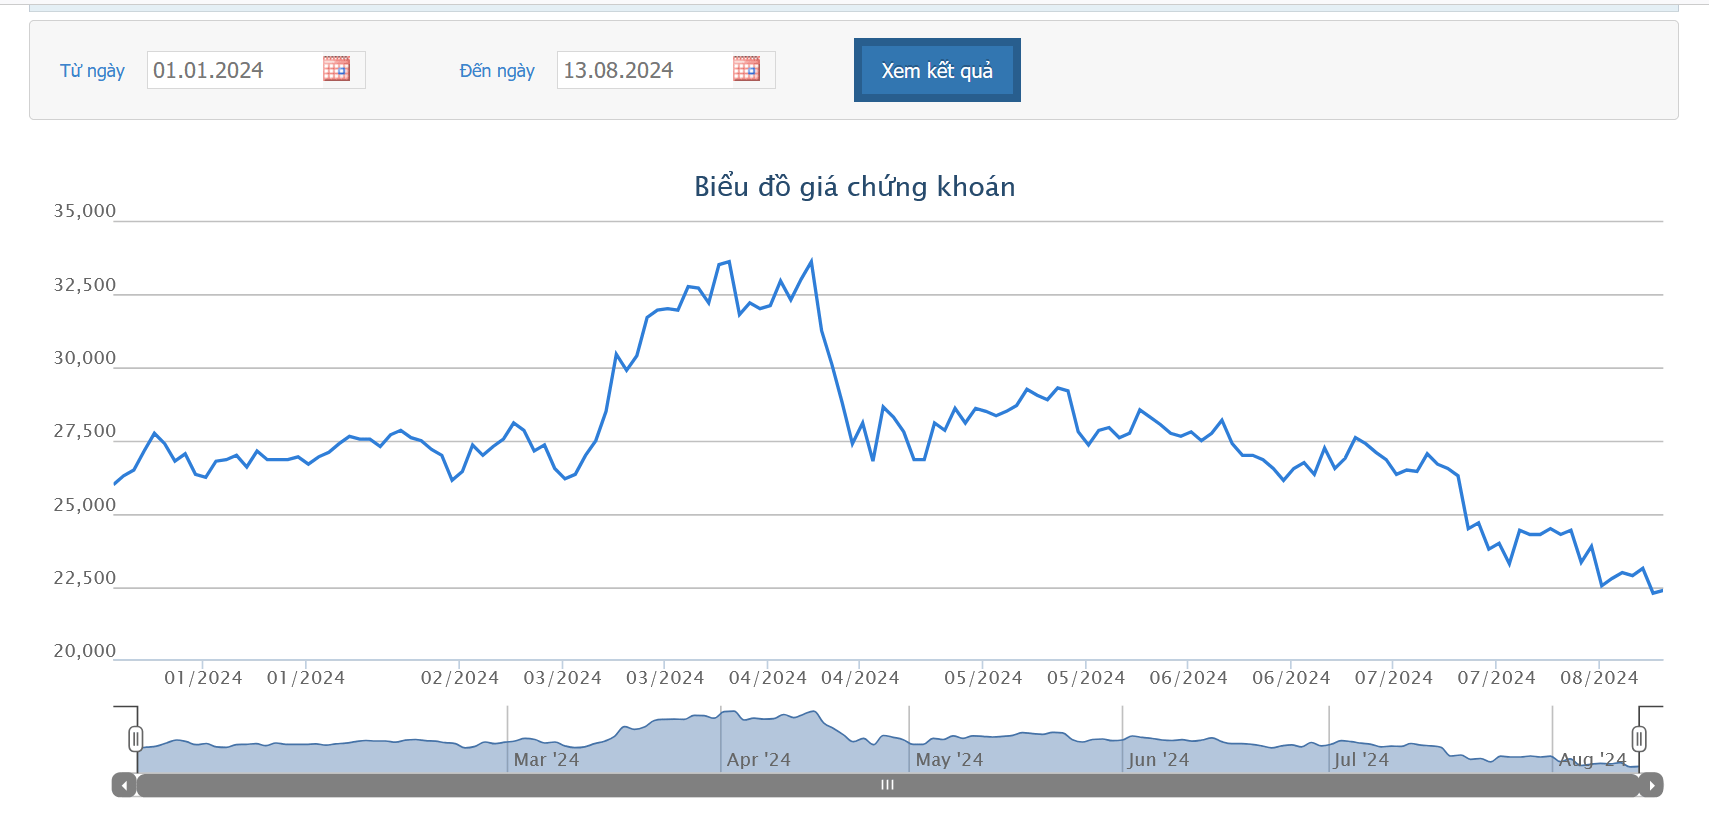Viewport: 1709px width, 826px height.
Task: Click the last data point of price line
Action: tap(1661, 590)
